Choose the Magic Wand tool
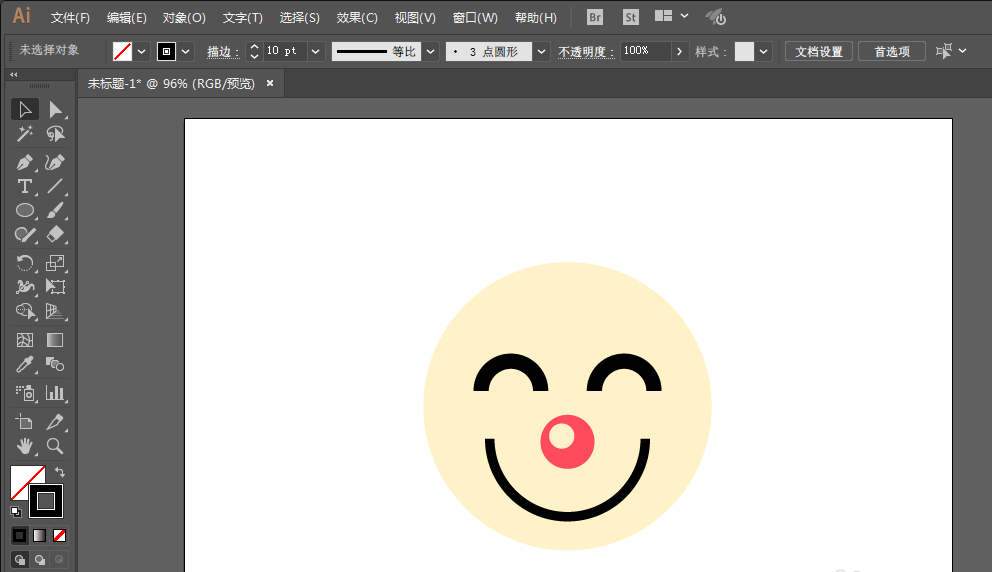Image resolution: width=992 pixels, height=572 pixels. click(x=25, y=135)
